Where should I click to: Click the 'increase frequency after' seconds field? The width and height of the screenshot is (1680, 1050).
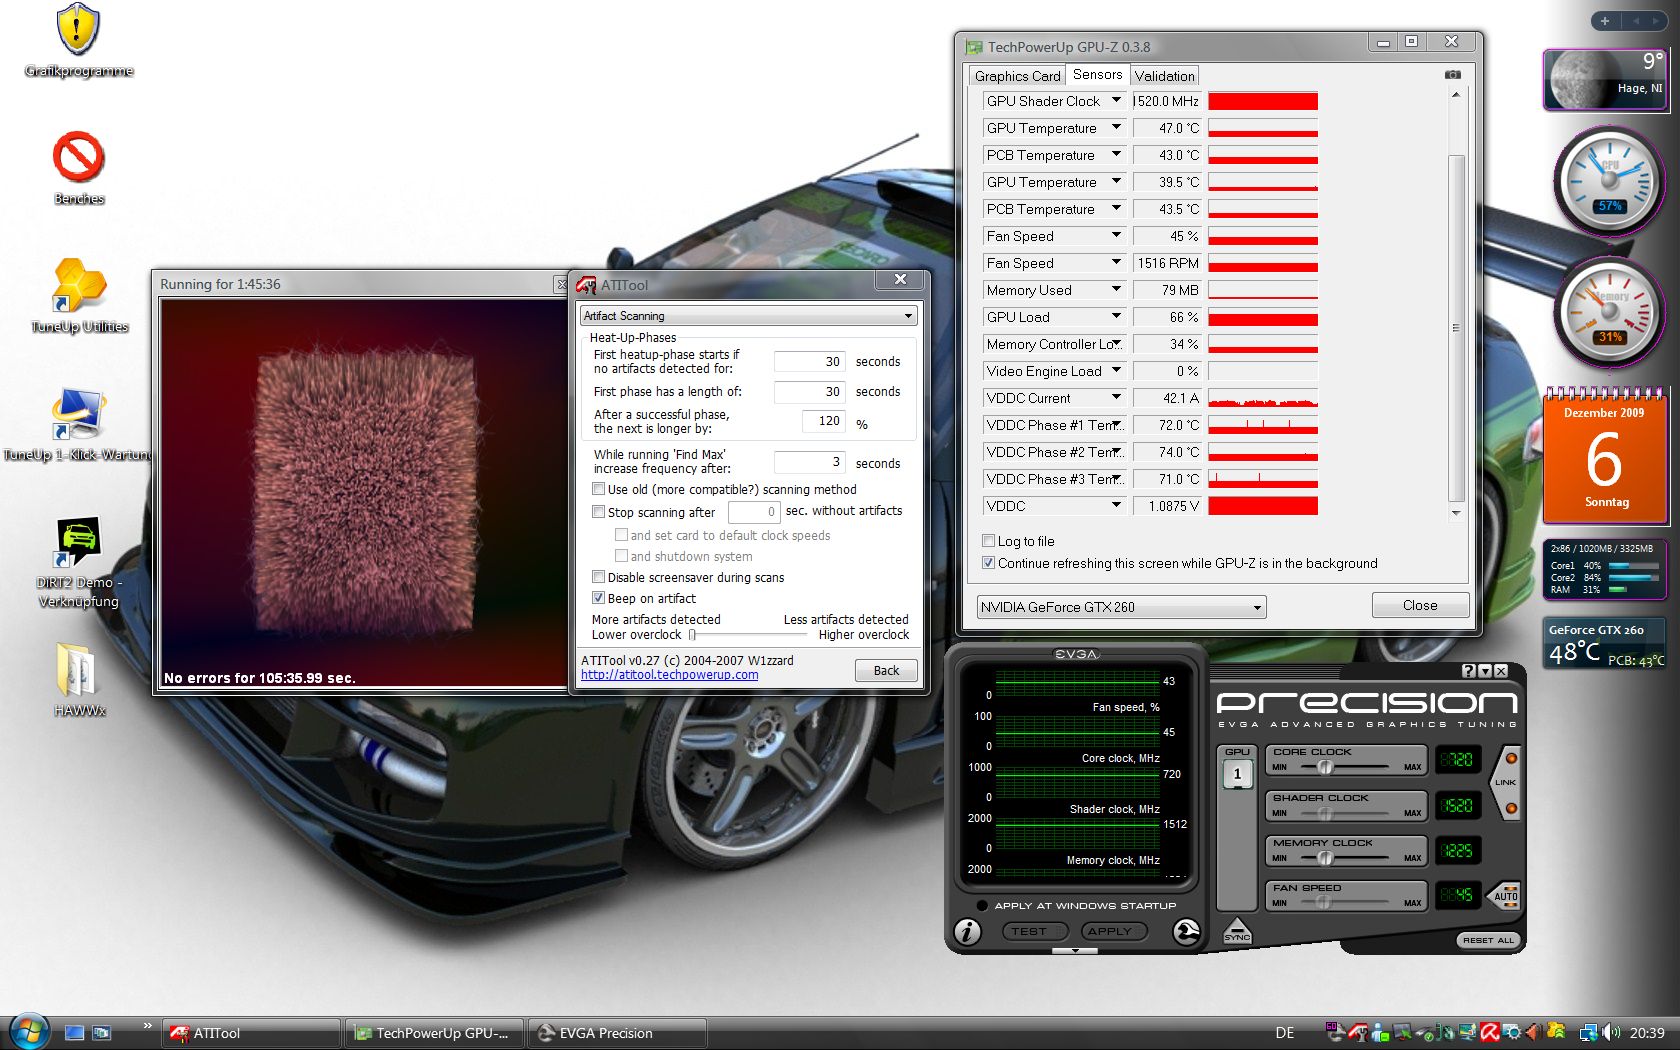pyautogui.click(x=809, y=462)
